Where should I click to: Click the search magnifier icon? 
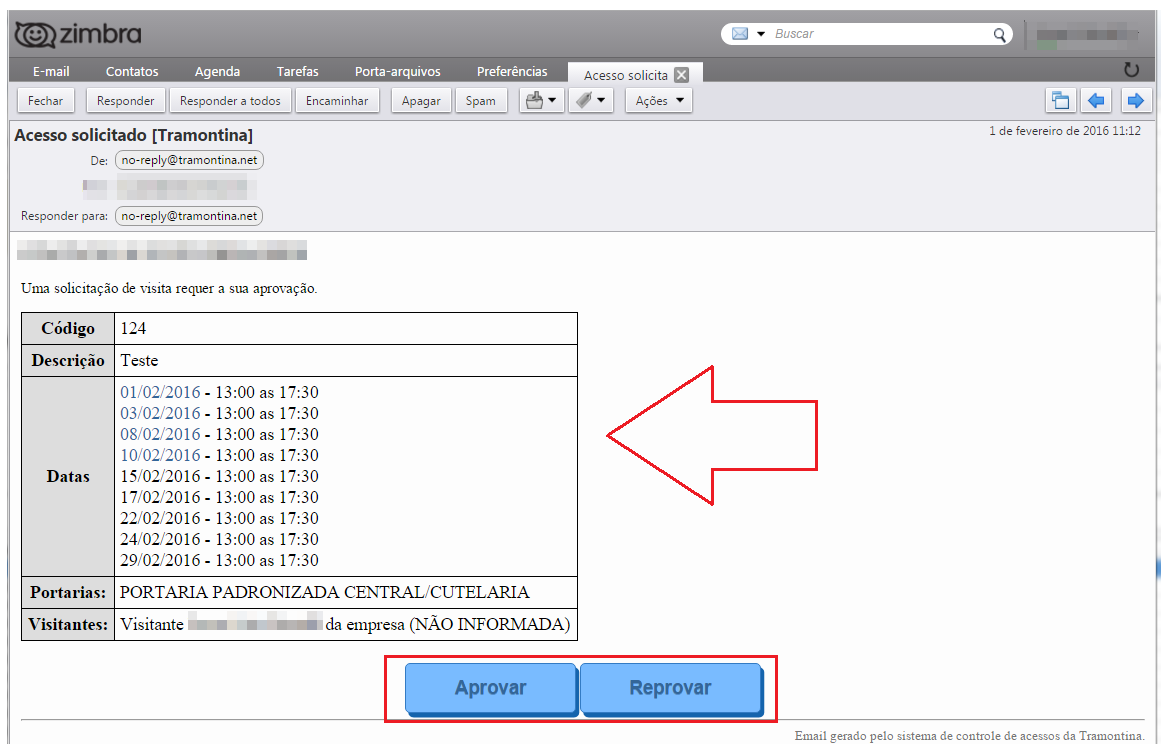point(999,34)
